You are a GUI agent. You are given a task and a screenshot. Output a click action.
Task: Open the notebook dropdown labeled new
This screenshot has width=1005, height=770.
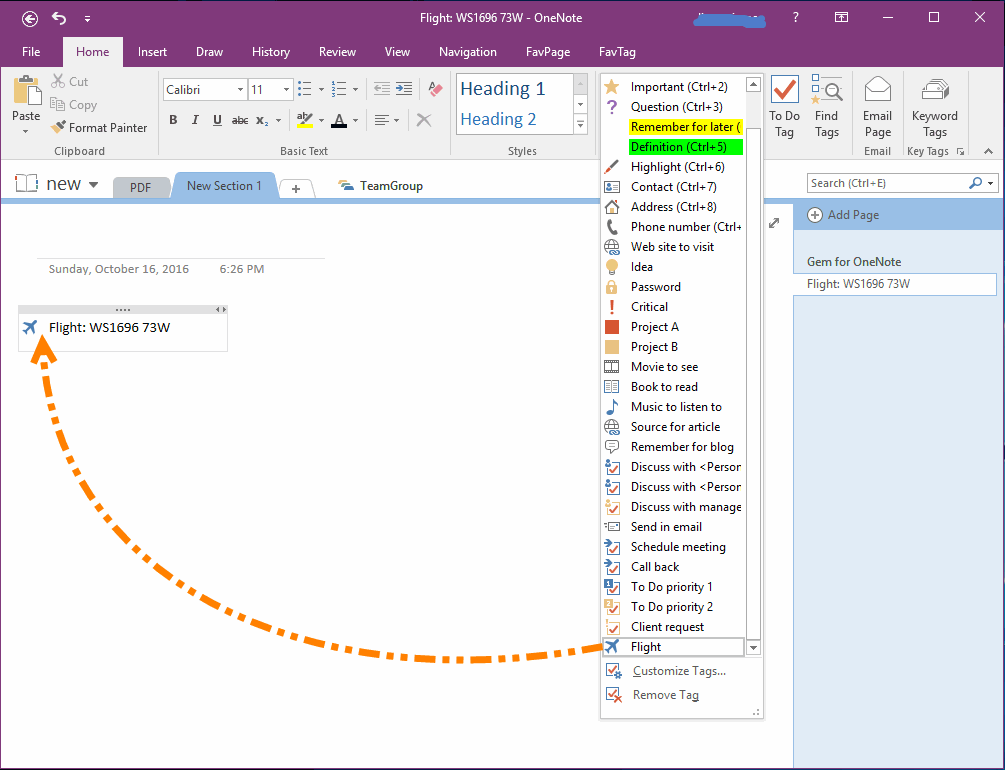click(x=92, y=183)
